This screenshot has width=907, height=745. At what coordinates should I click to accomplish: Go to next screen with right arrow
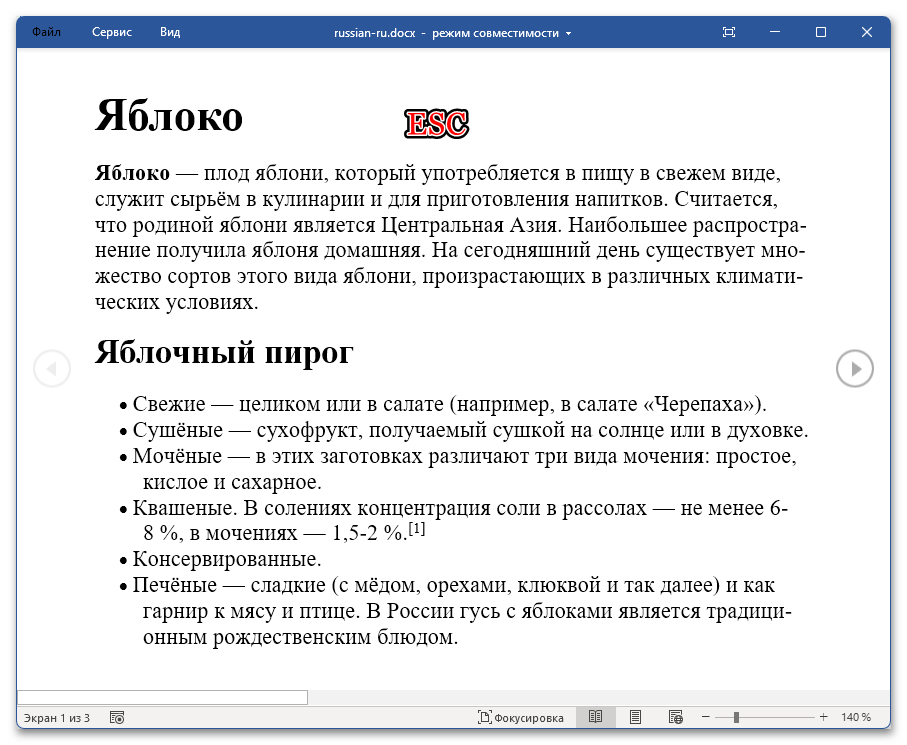(x=855, y=368)
